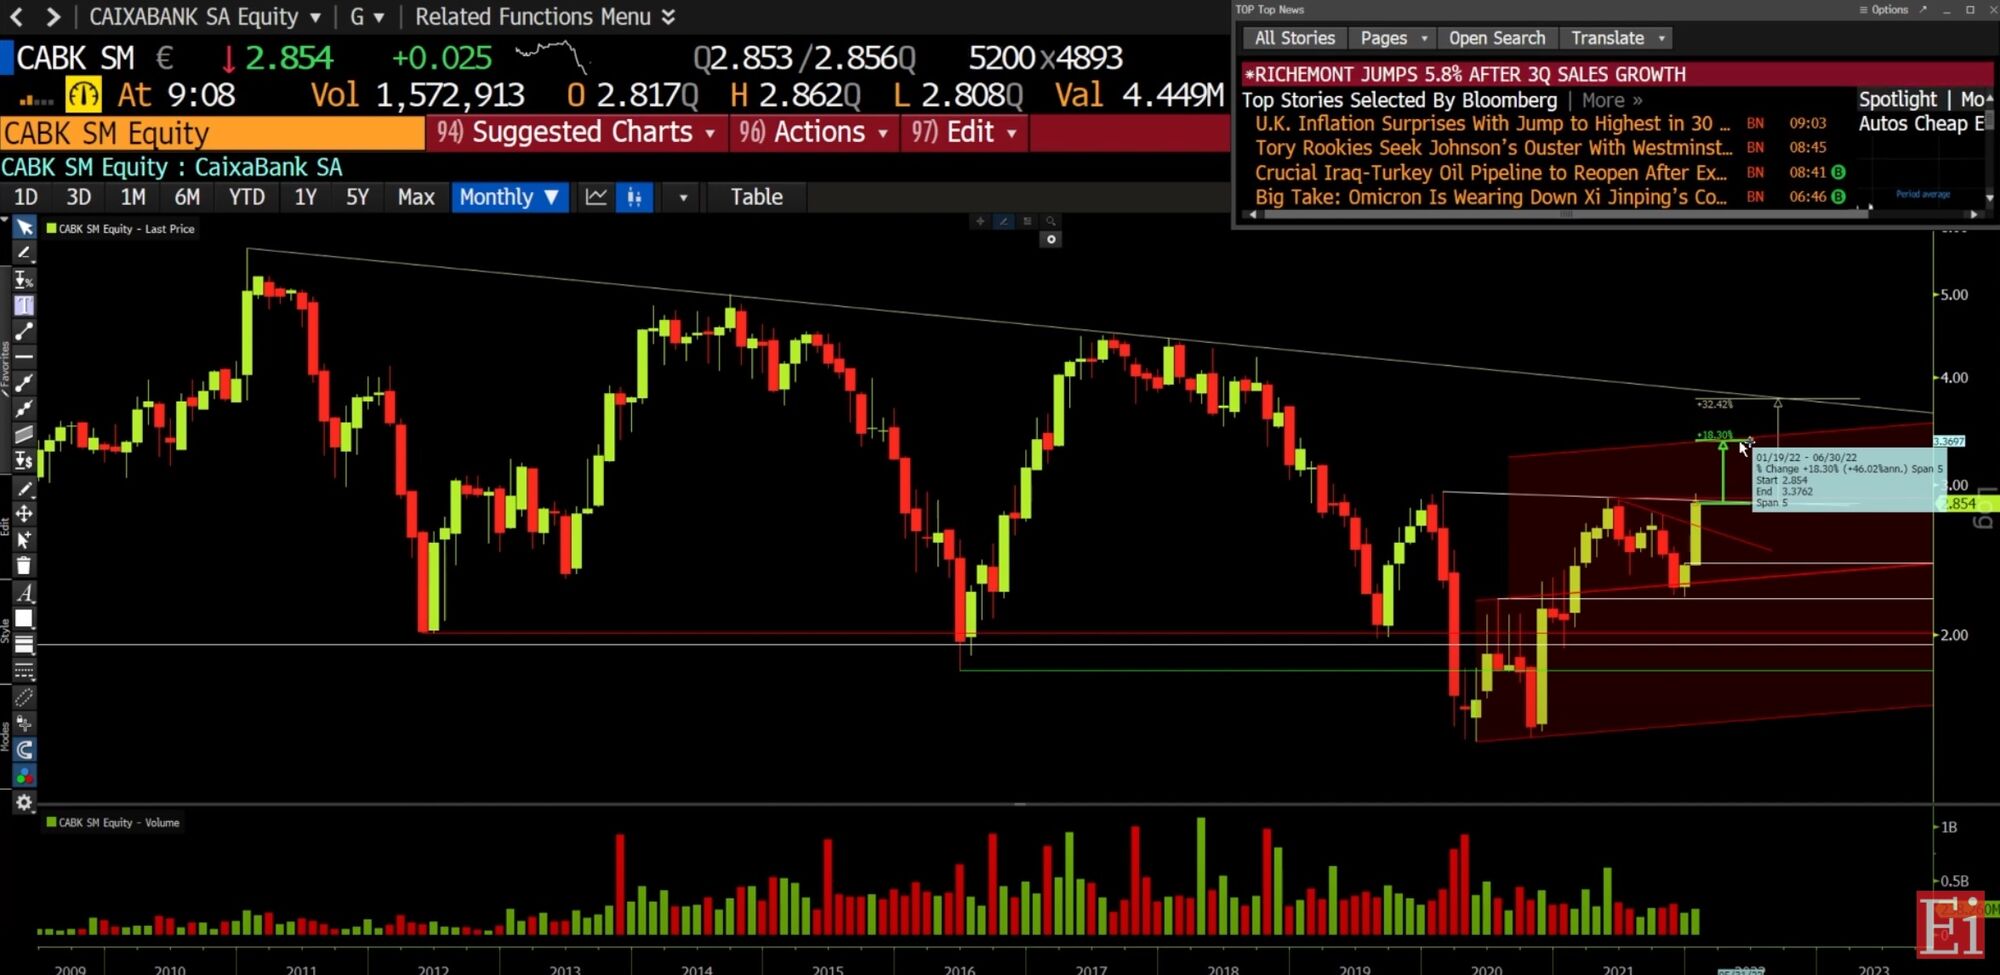
Task: Open the G function dropdown
Action: point(367,17)
